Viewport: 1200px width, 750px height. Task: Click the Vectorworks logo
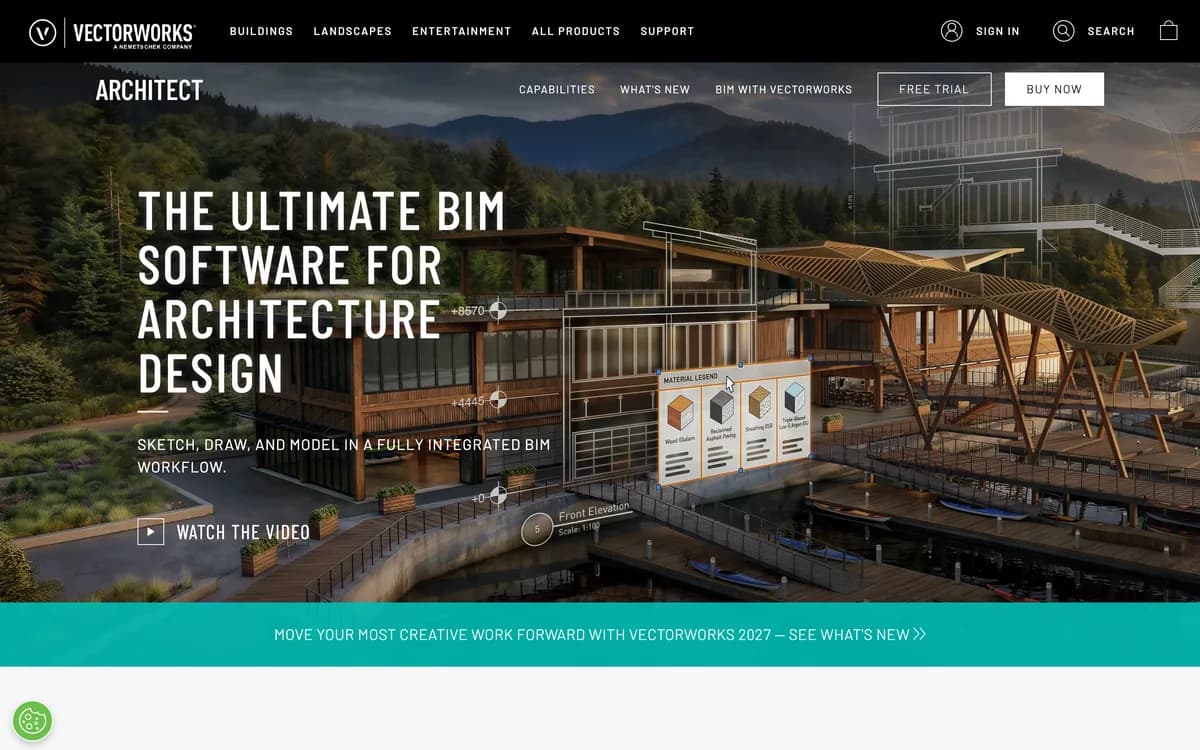coord(112,32)
